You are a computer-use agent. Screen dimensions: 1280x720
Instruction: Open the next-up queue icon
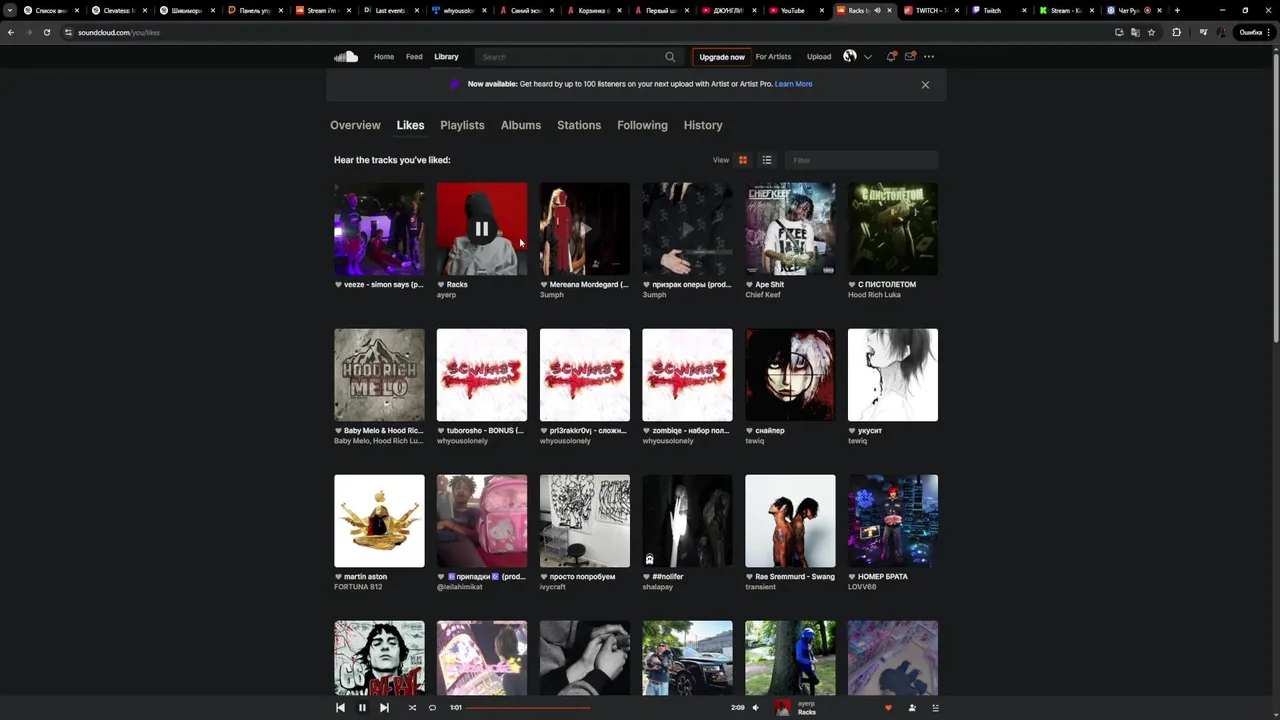(935, 708)
